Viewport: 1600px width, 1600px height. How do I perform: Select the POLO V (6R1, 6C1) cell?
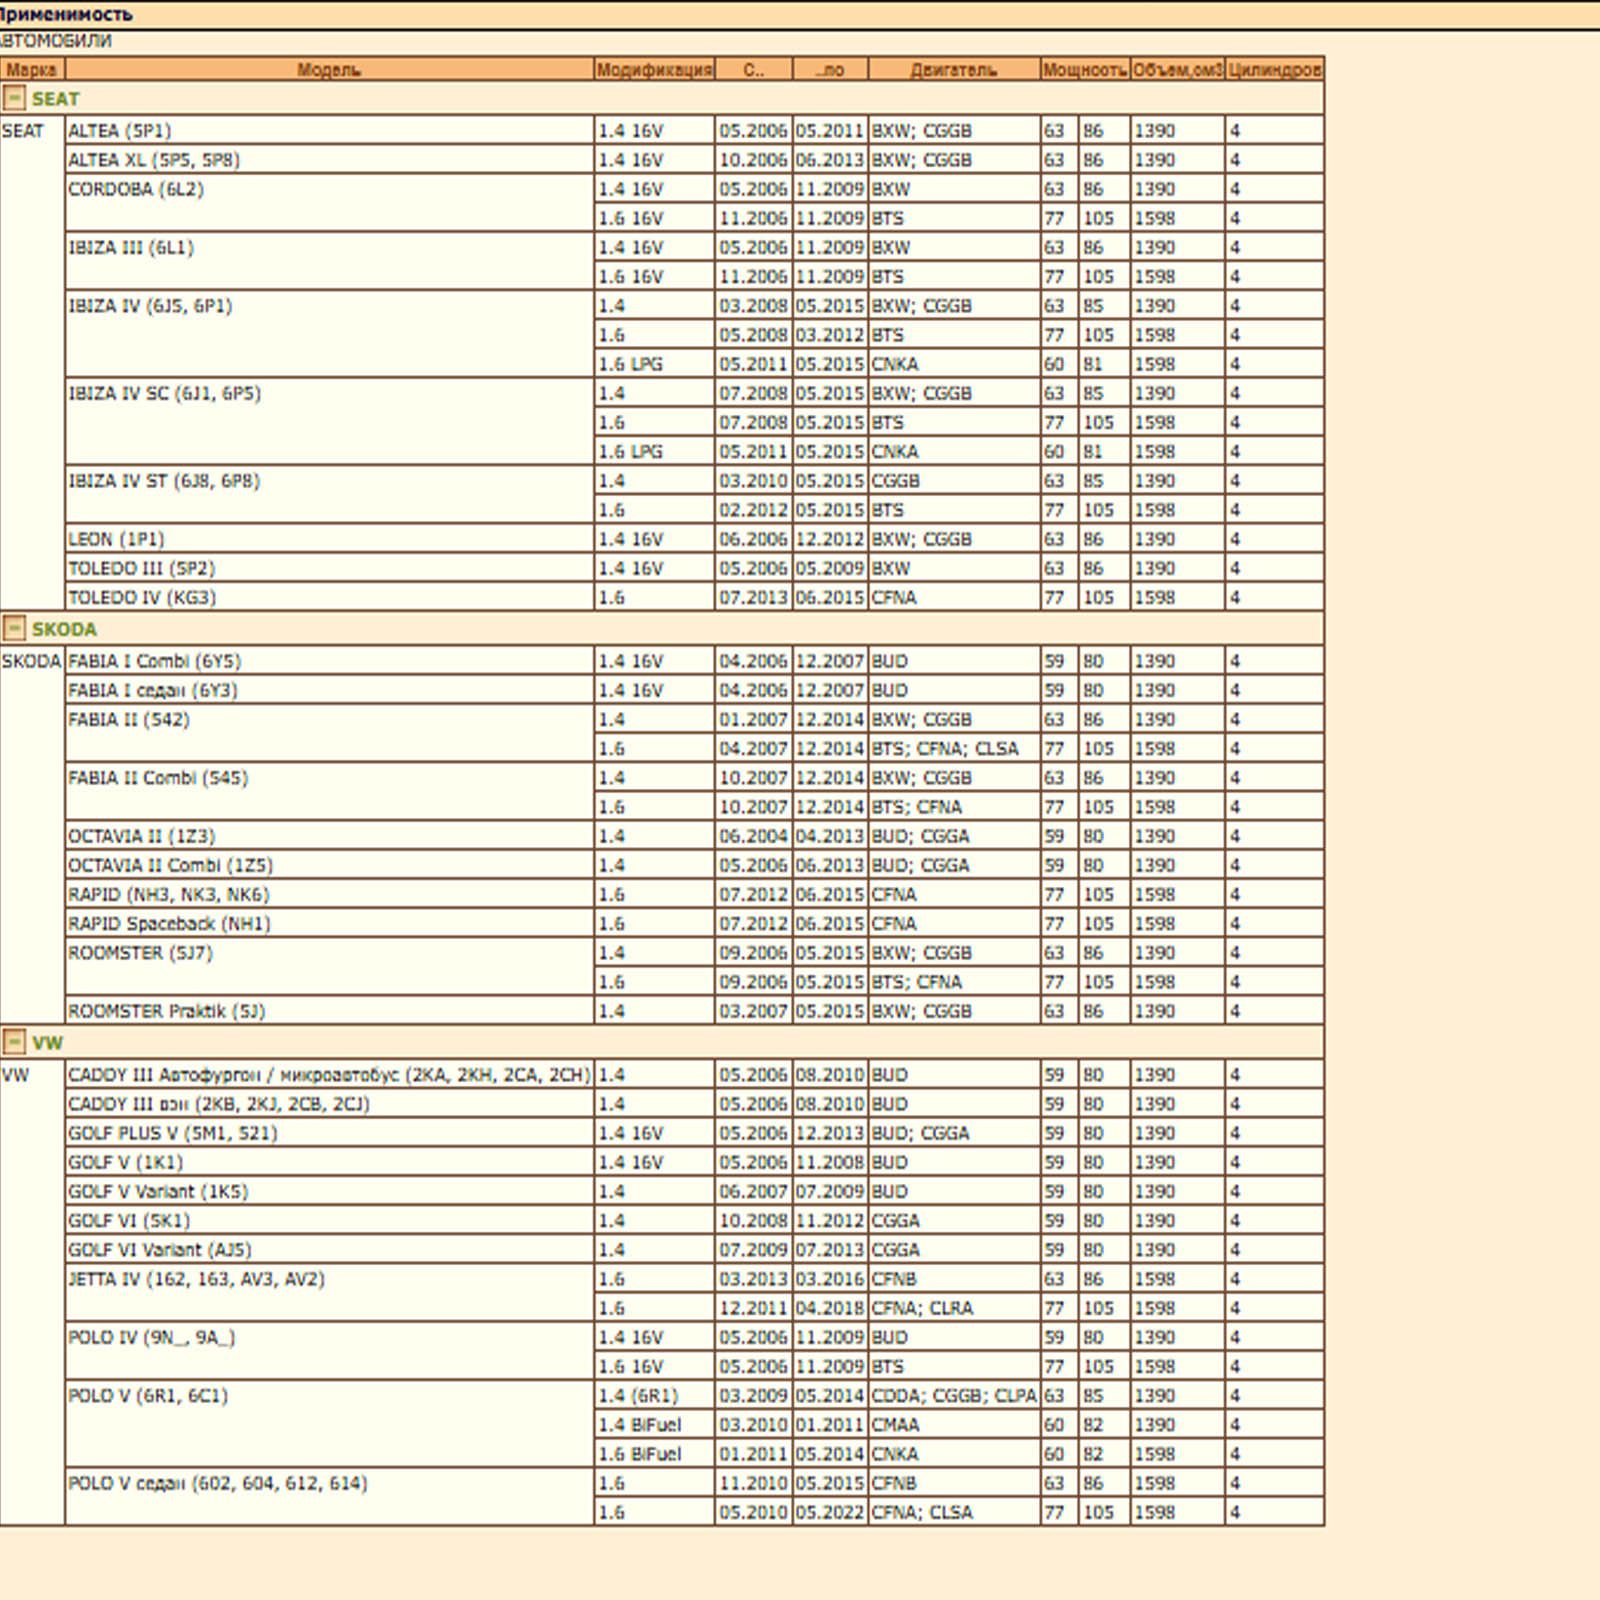point(148,1396)
